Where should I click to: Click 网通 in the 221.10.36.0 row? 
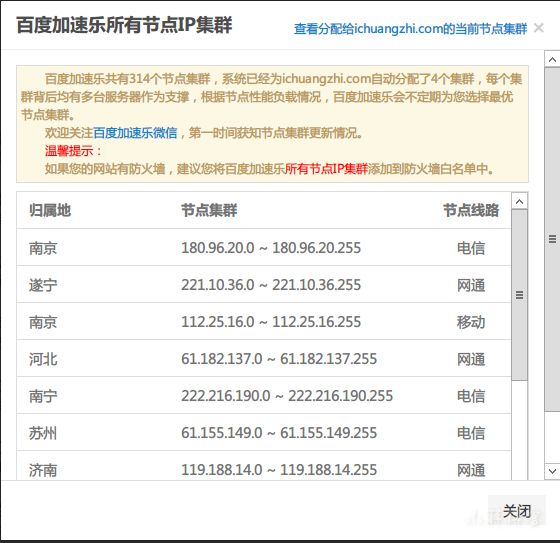coord(471,285)
